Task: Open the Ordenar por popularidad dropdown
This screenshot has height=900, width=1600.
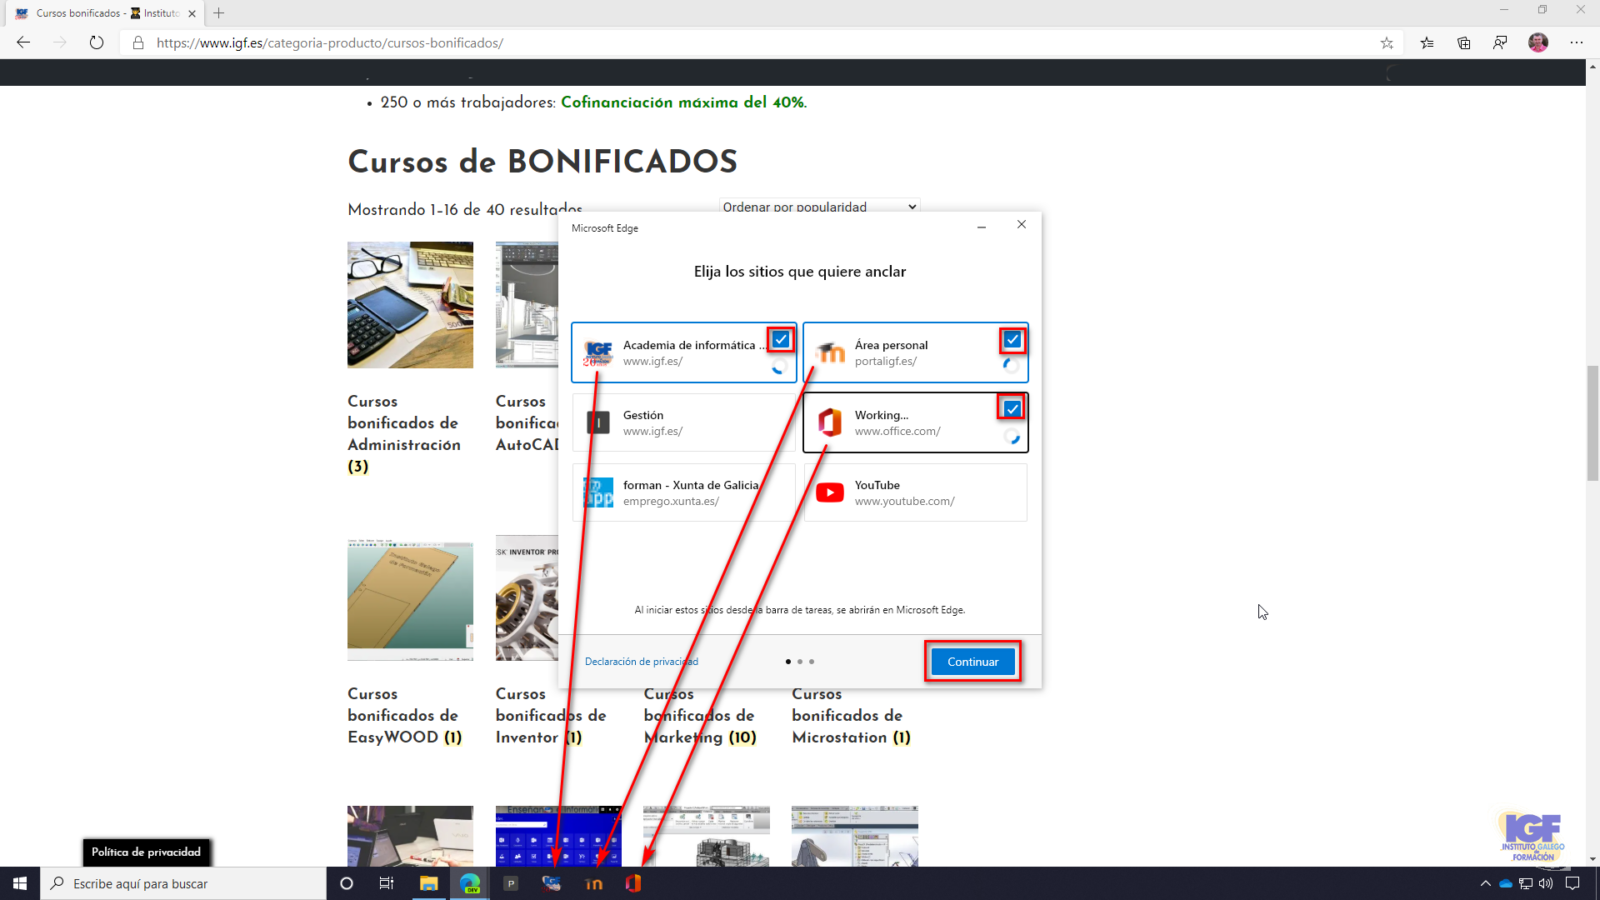Action: point(819,207)
